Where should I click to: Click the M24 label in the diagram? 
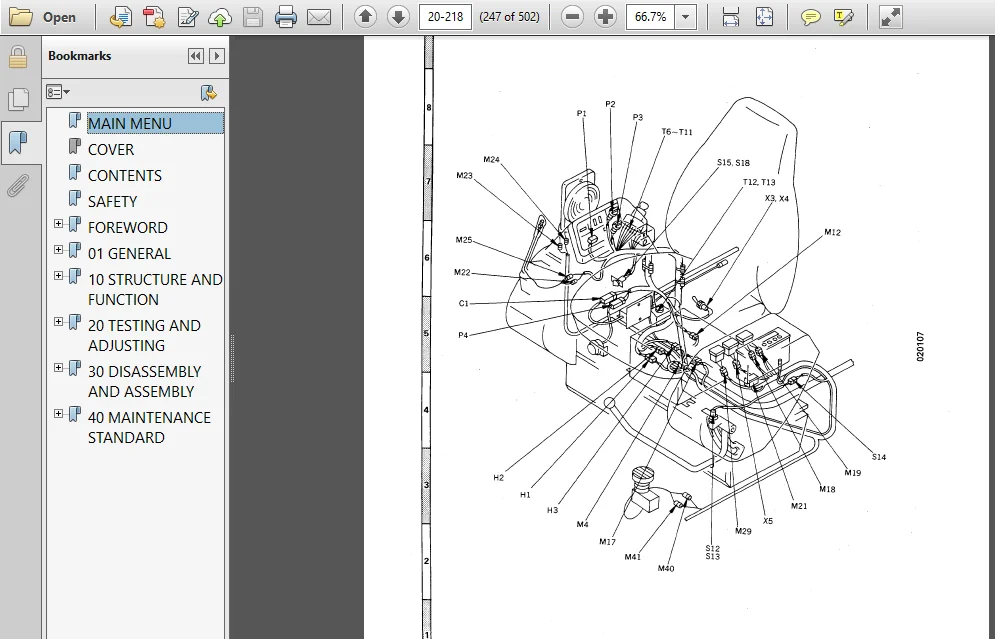491,159
